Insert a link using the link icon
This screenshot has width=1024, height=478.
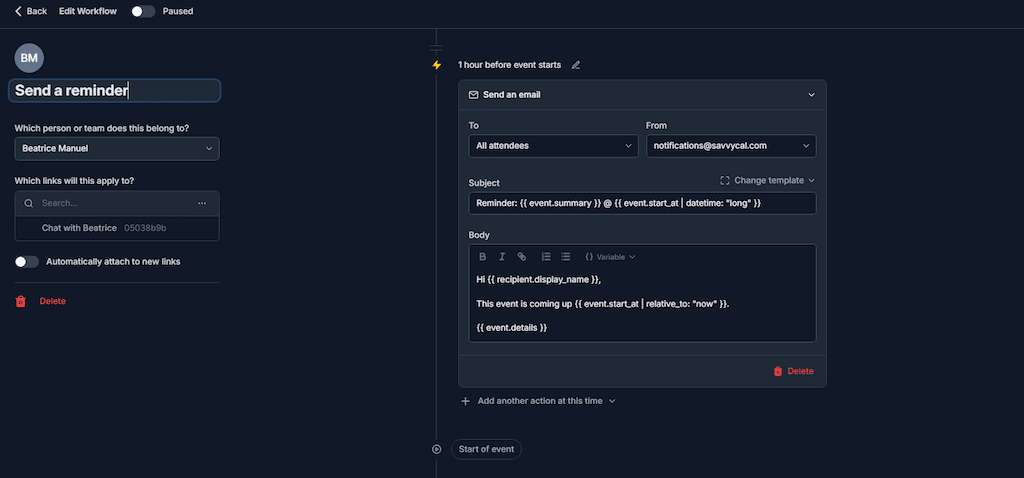coord(521,257)
